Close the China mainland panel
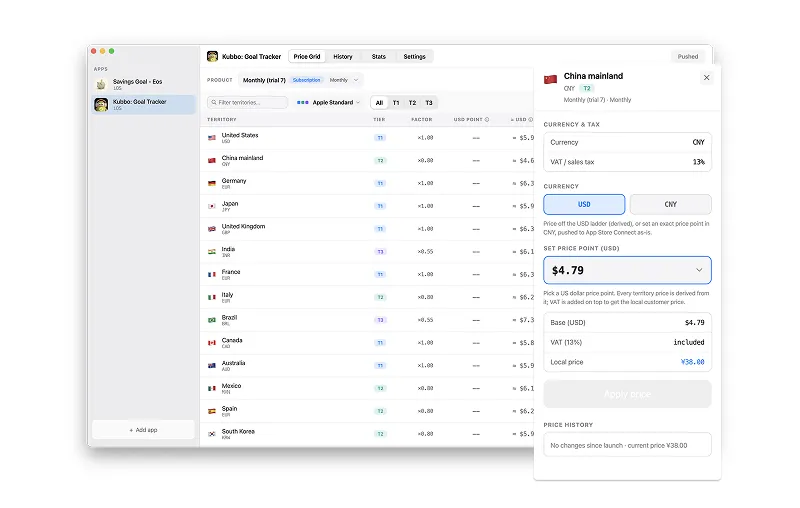 706,78
